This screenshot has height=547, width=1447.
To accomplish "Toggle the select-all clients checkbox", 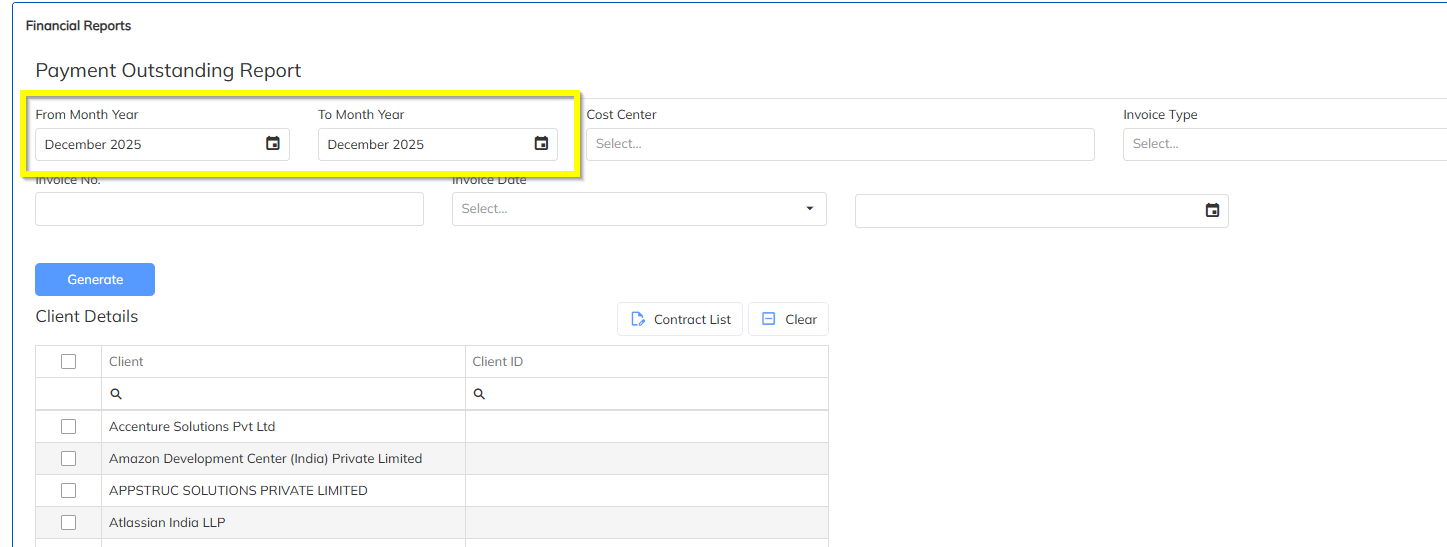I will [x=68, y=361].
